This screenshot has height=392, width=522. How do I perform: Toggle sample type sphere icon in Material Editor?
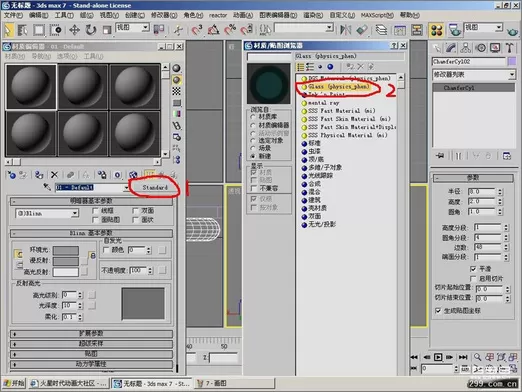tap(176, 68)
